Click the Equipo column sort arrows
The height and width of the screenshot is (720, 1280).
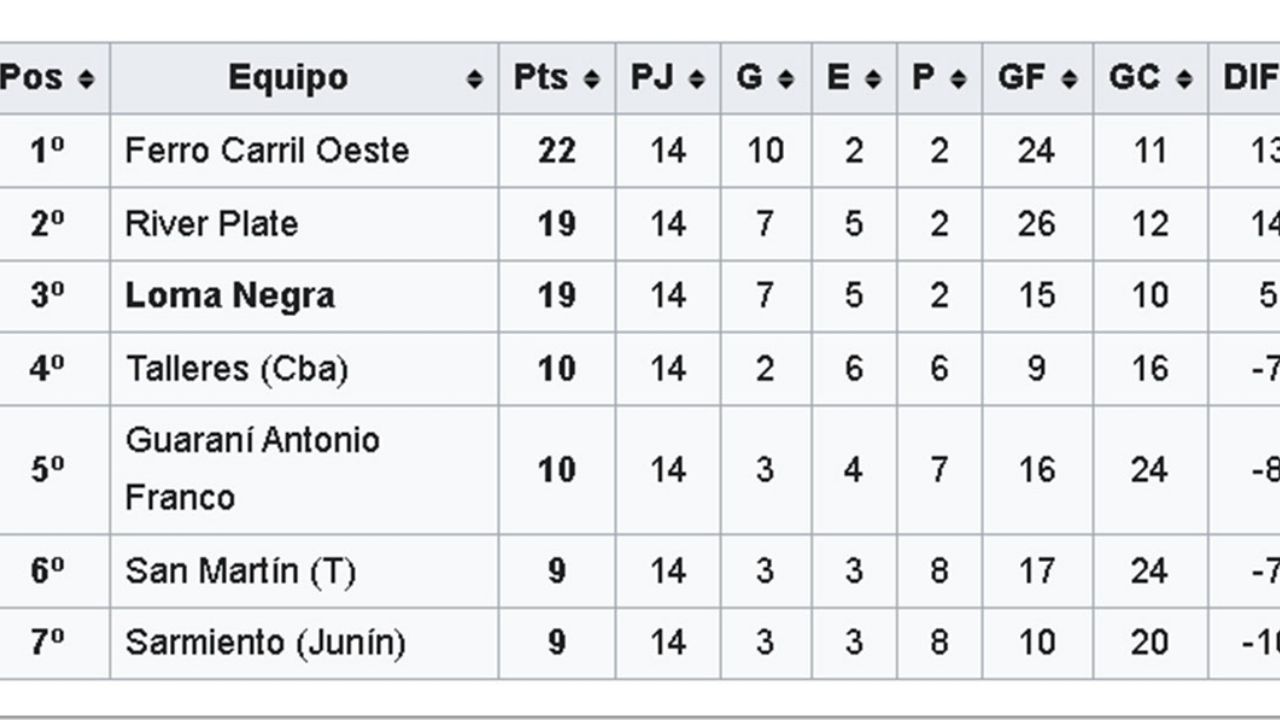tap(475, 78)
